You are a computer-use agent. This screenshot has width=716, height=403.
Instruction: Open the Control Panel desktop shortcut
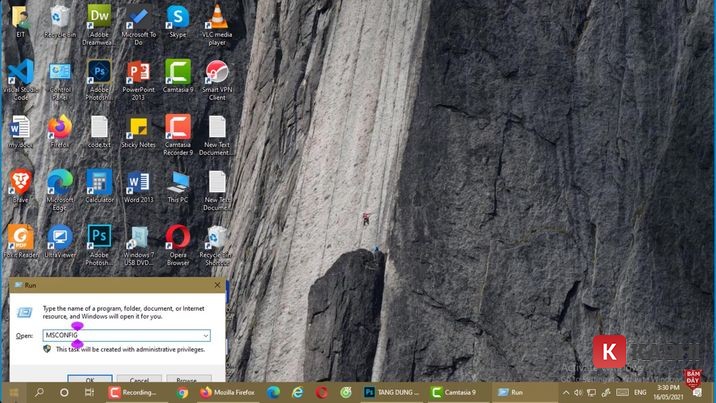click(x=60, y=79)
